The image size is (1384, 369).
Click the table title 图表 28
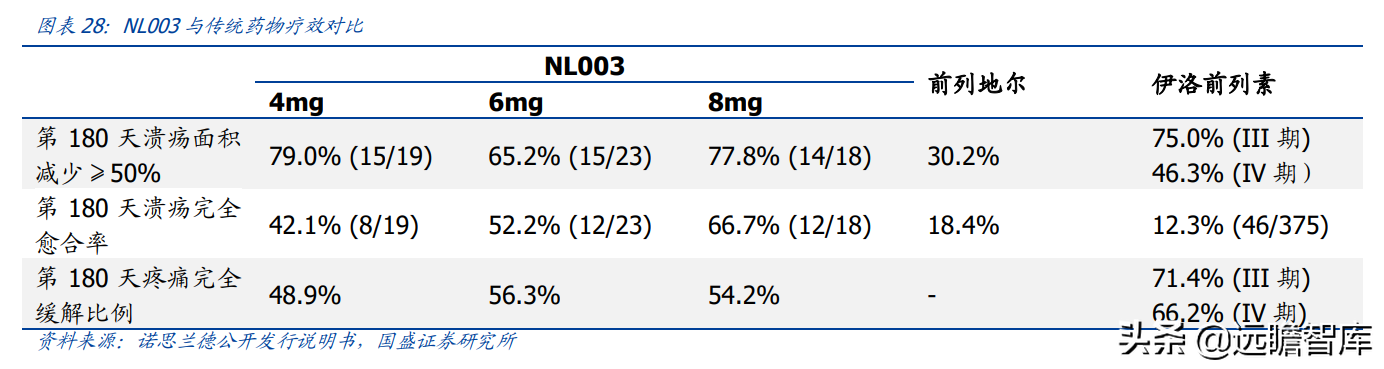point(200,26)
